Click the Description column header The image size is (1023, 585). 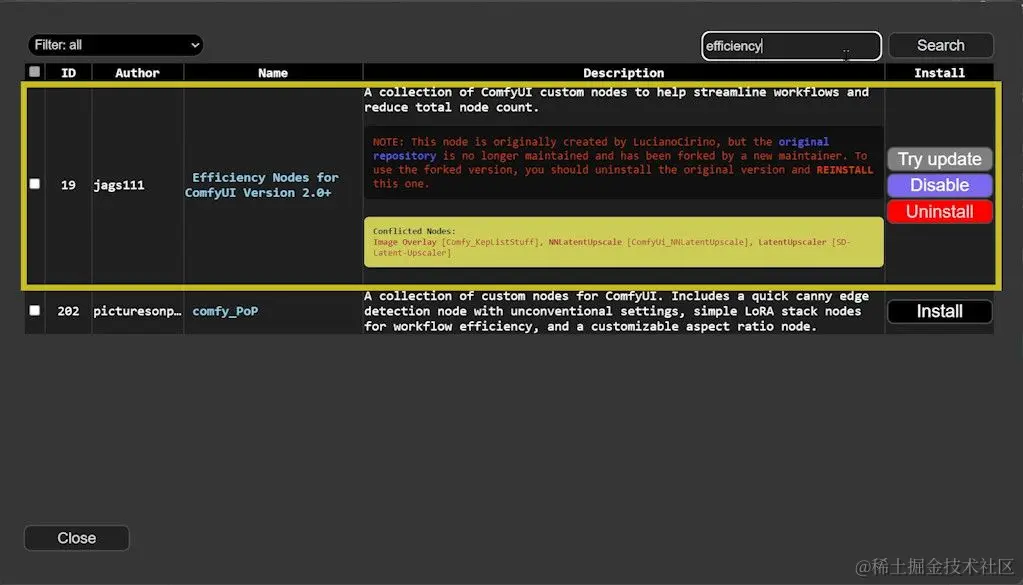coord(623,73)
